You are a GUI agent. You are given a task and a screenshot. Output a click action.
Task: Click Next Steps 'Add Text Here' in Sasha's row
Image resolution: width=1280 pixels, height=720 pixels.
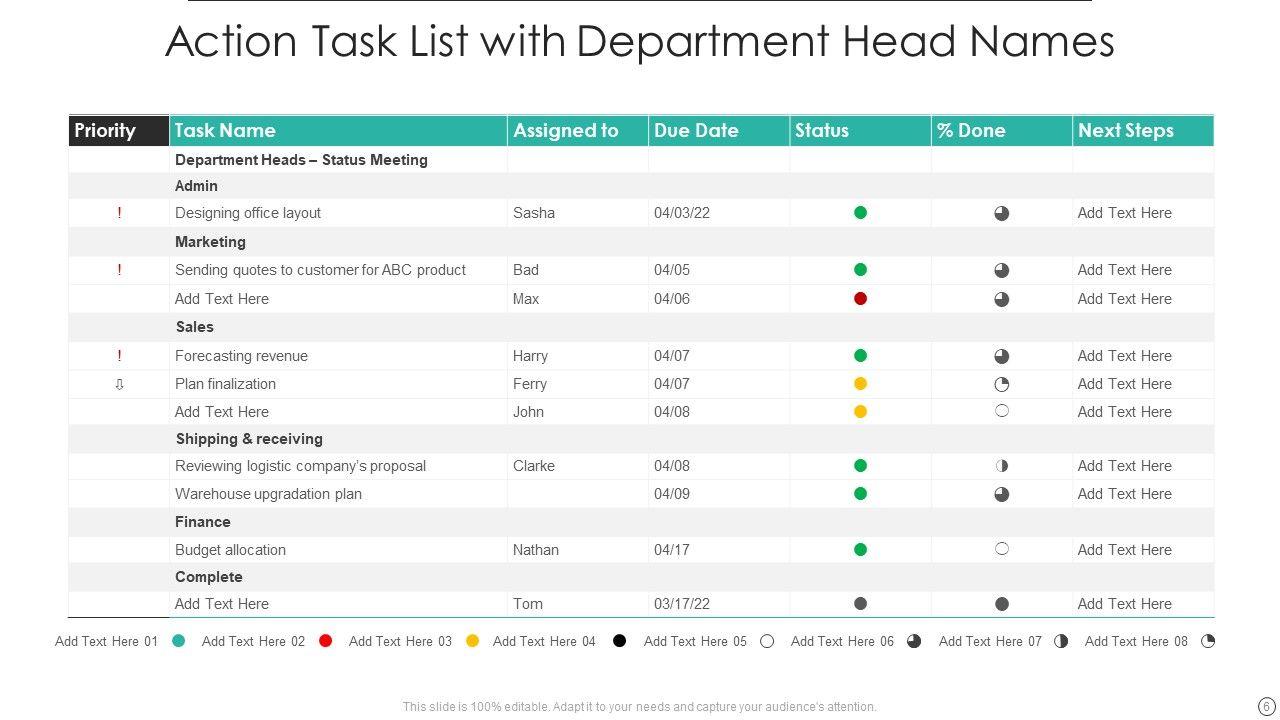pyautogui.click(x=1124, y=213)
